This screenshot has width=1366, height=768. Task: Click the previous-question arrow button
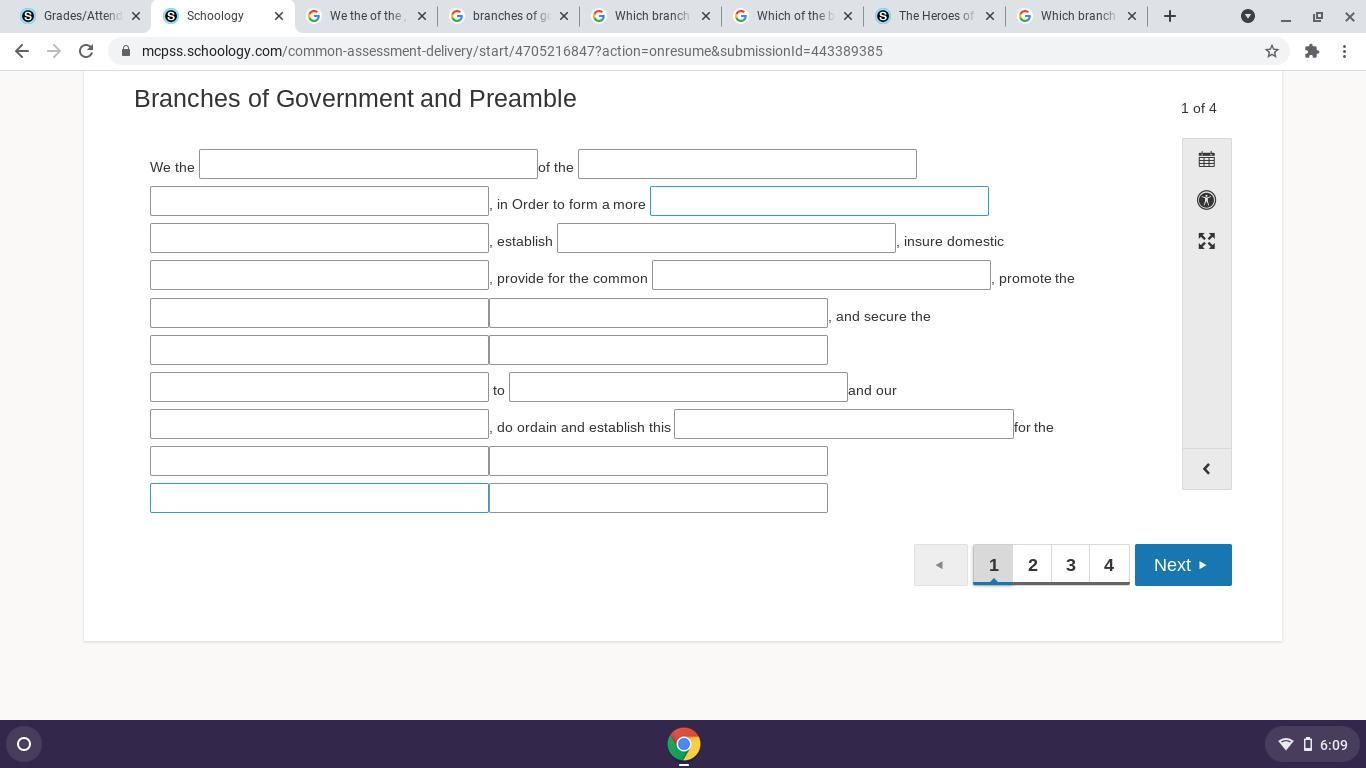(940, 565)
